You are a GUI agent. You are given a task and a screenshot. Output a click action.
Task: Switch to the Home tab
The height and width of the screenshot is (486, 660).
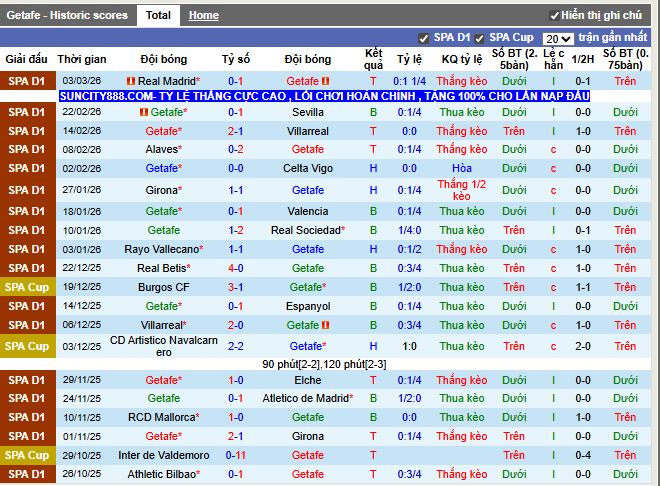[204, 16]
